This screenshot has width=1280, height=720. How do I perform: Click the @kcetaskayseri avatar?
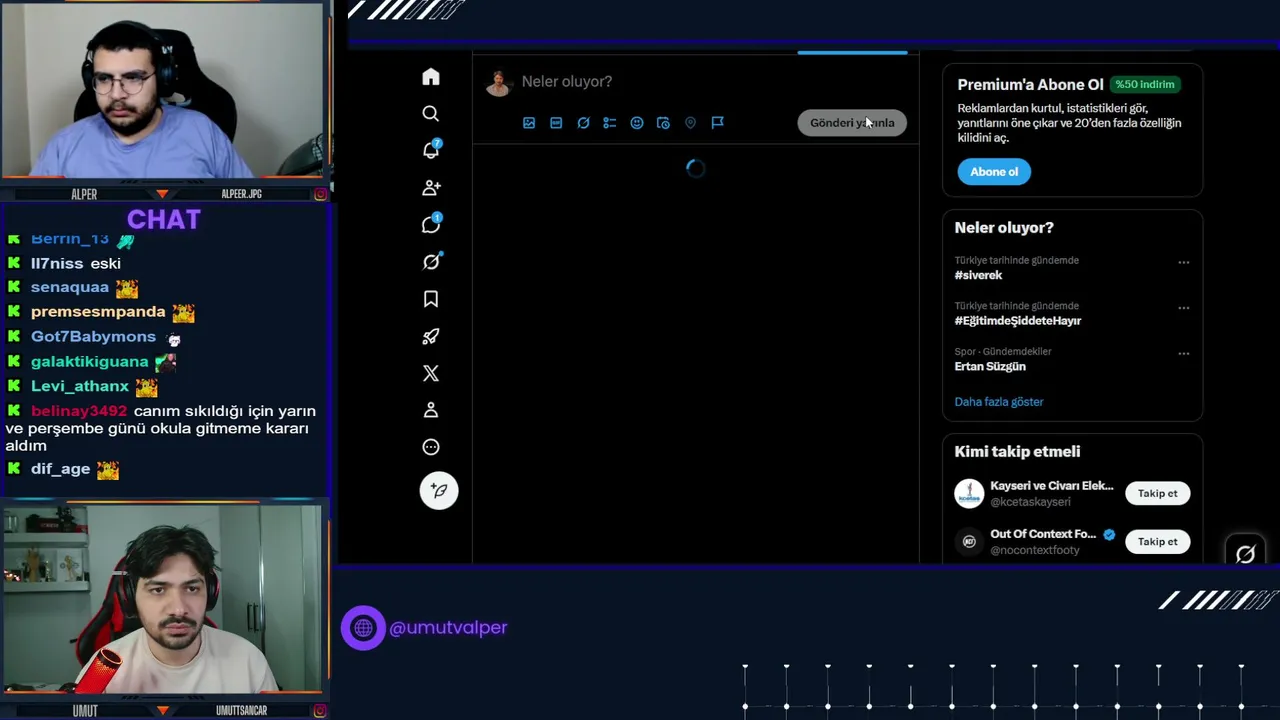(x=969, y=493)
